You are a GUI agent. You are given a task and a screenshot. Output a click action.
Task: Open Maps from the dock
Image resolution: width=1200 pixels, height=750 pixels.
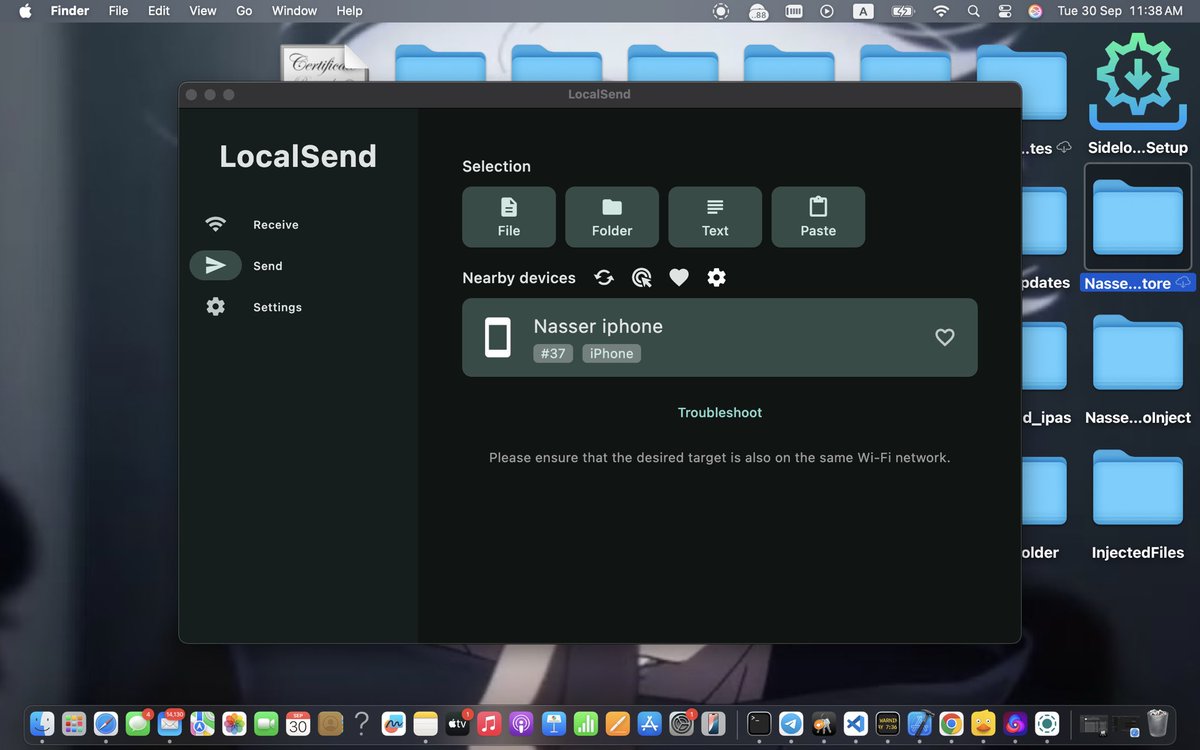coord(202,722)
